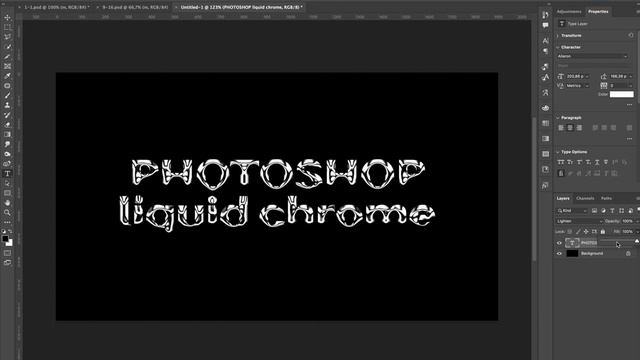Hide the Background layer
The height and width of the screenshot is (360, 640).
[x=559, y=253]
